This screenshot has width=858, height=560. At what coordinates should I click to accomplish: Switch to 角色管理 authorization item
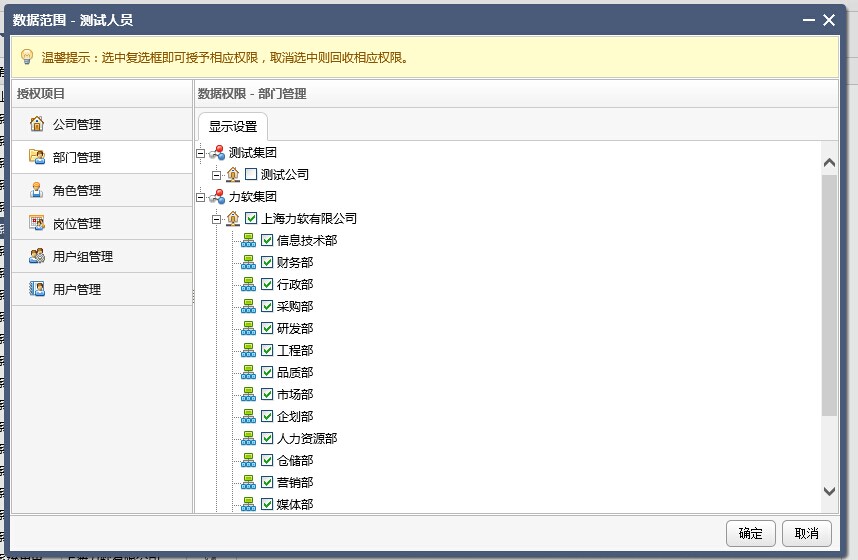102,190
